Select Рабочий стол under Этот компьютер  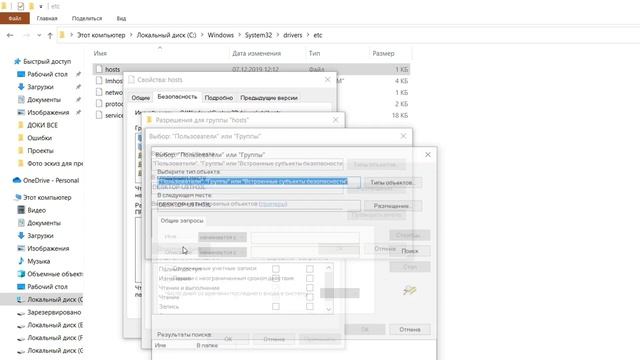[x=47, y=287]
